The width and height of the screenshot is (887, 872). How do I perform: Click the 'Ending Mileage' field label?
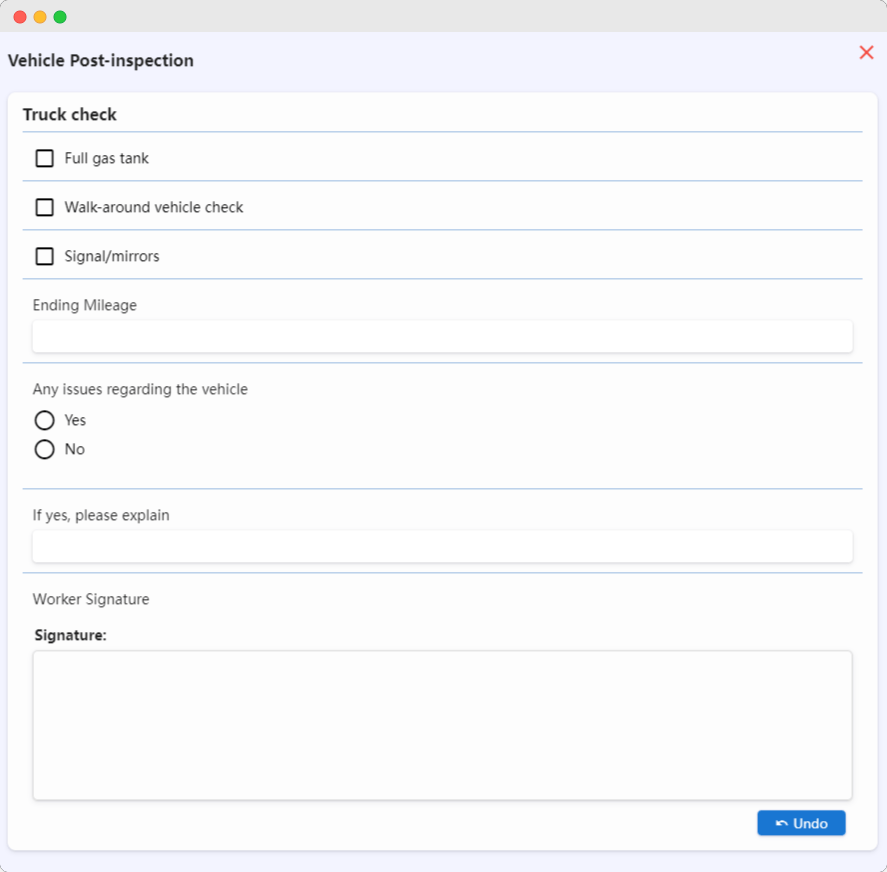click(x=85, y=305)
